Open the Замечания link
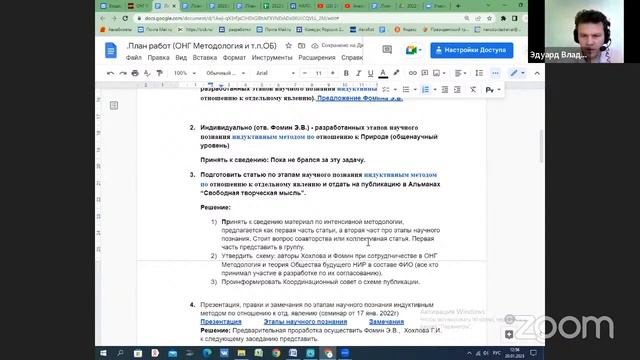The image size is (640, 360). click(x=386, y=322)
